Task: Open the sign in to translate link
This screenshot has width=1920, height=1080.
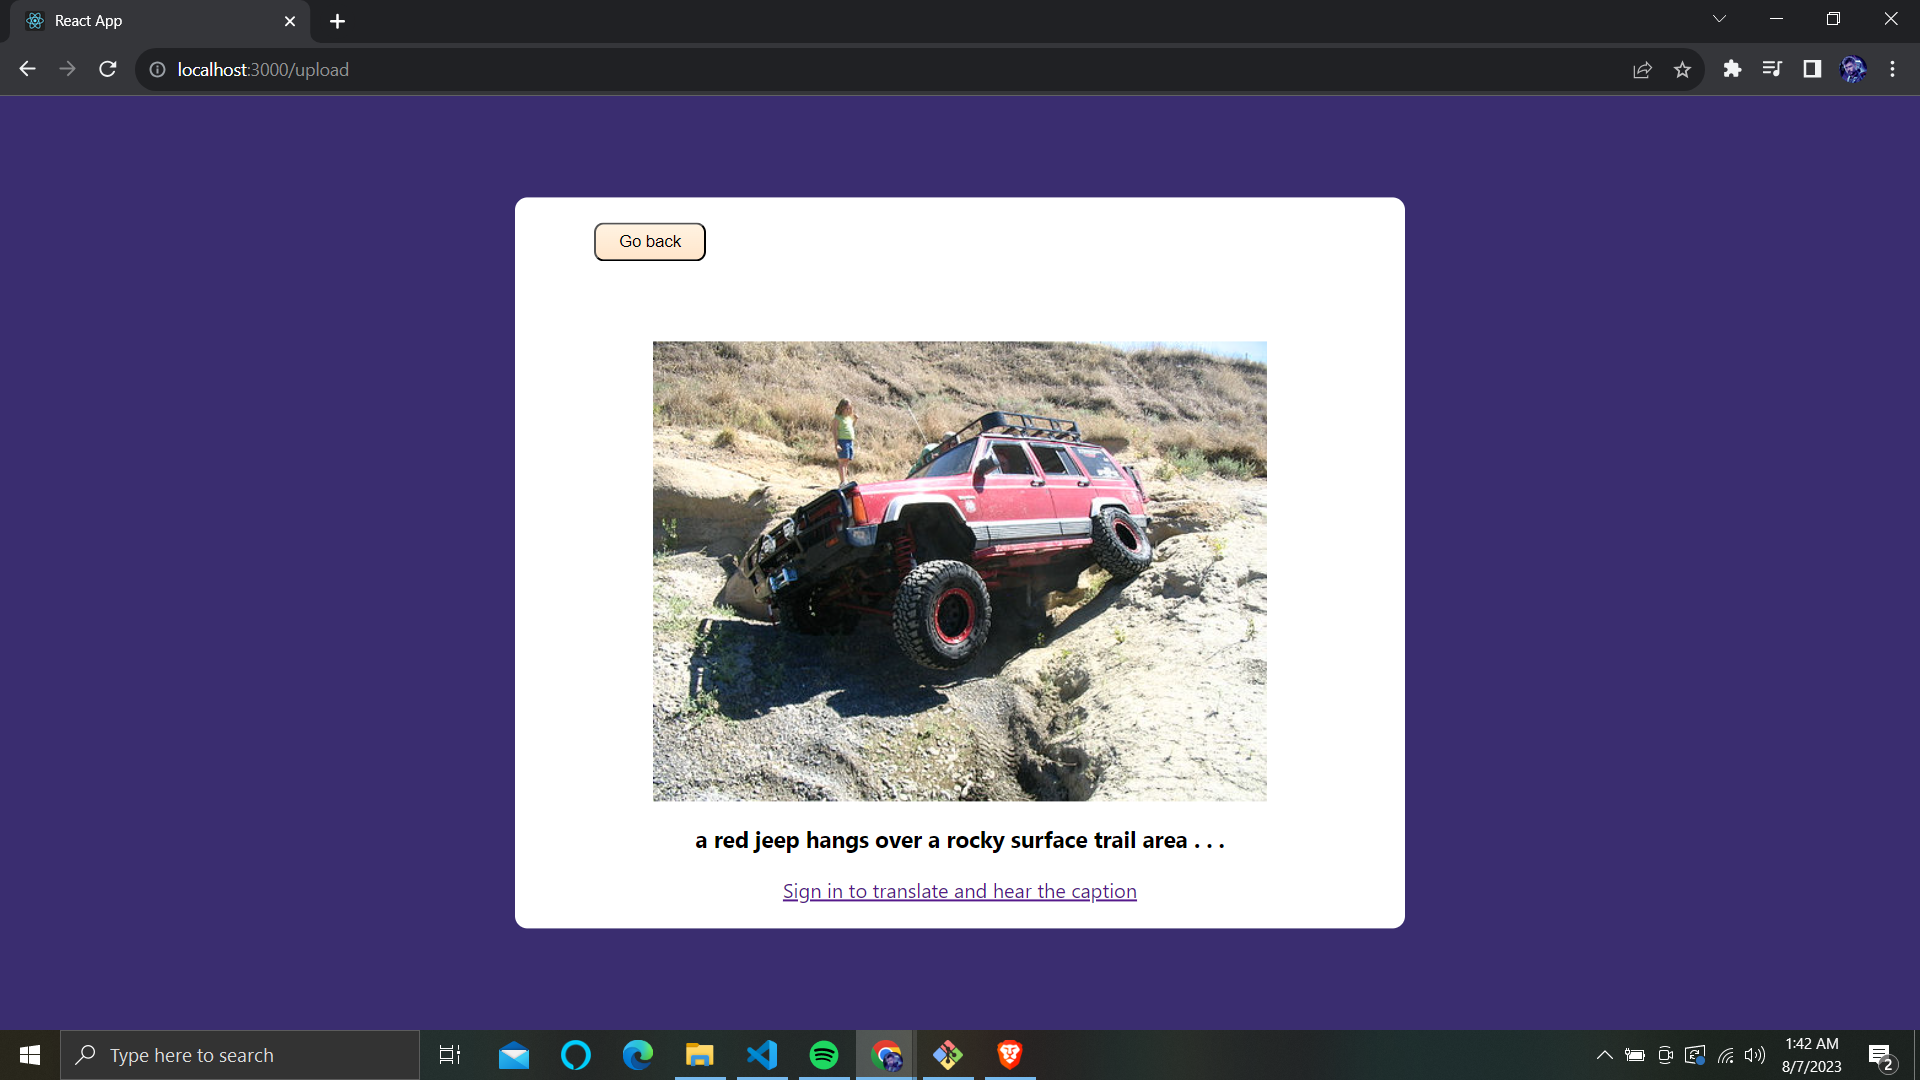Action: coord(959,890)
